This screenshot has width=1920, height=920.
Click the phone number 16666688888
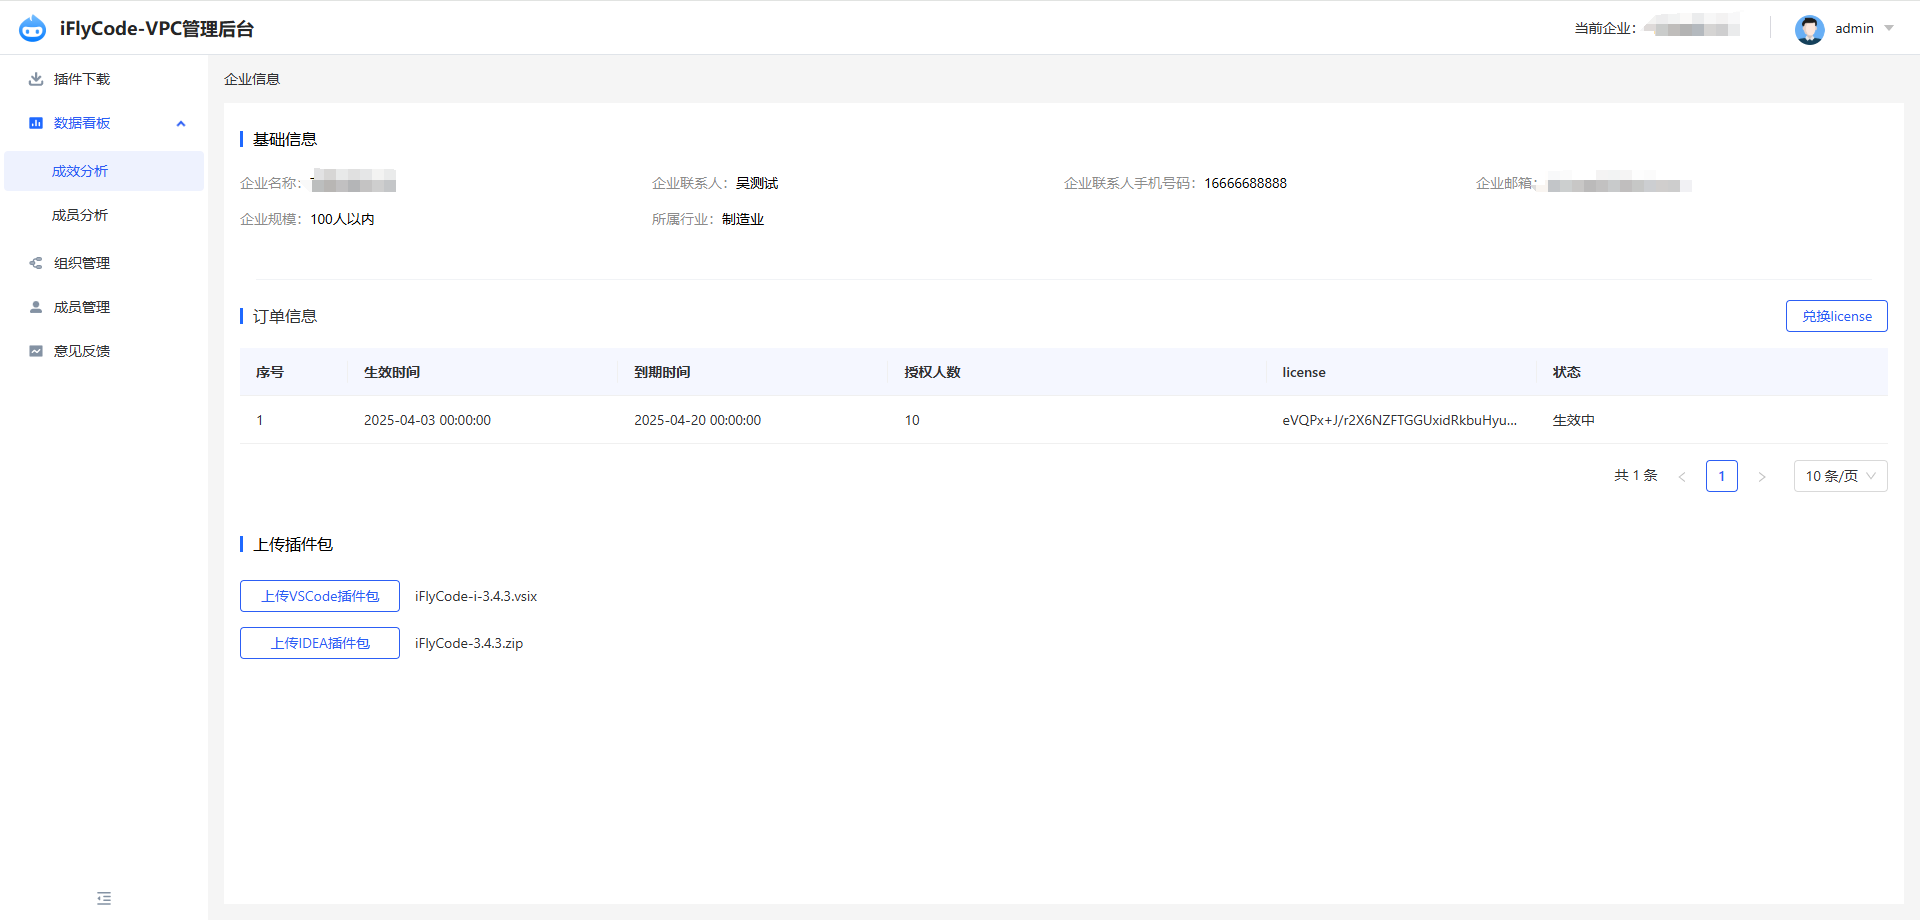coord(1245,183)
